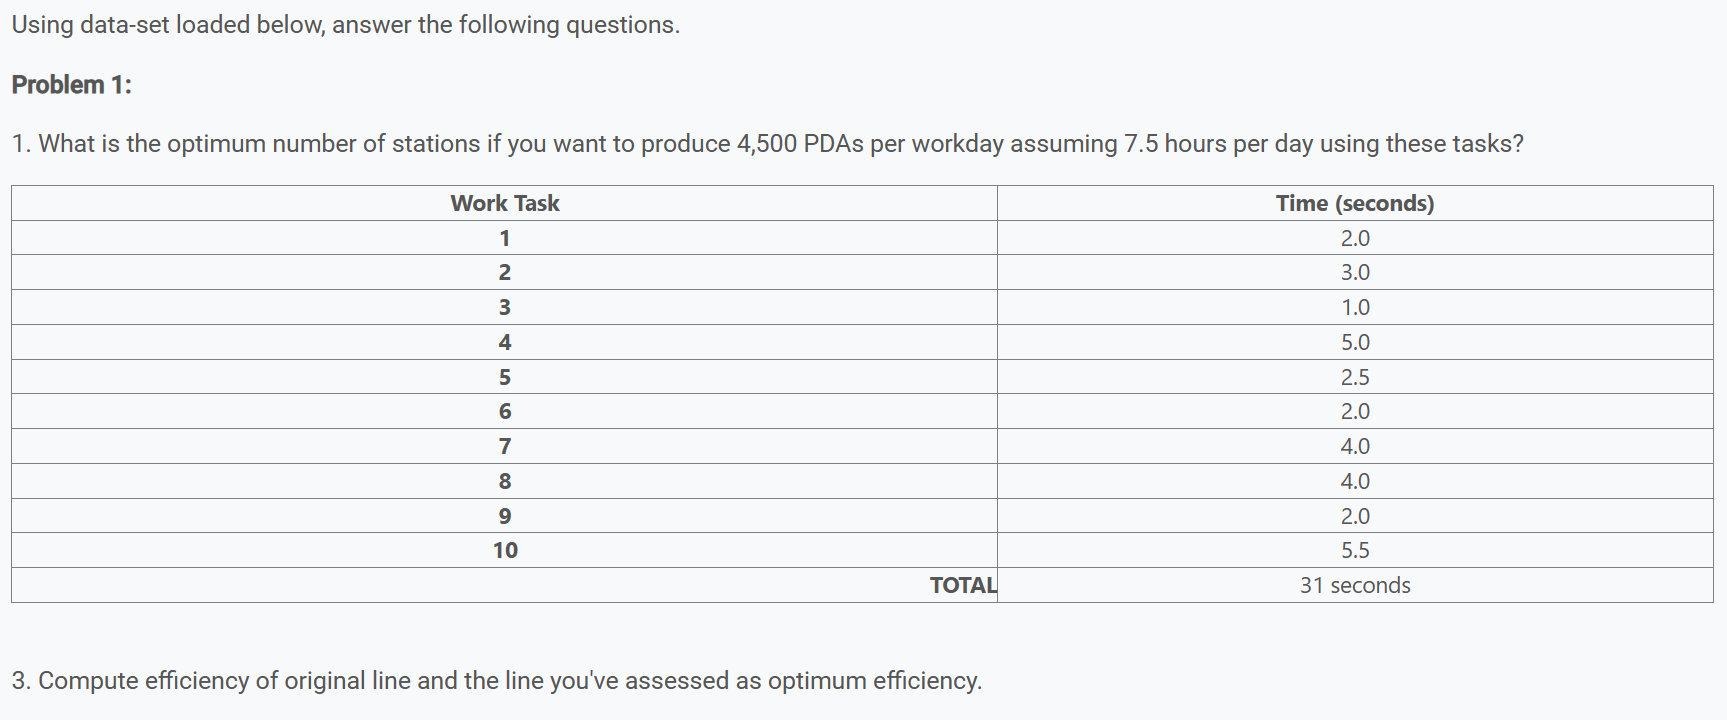
Task: Select work task 7 row number
Action: (505, 446)
